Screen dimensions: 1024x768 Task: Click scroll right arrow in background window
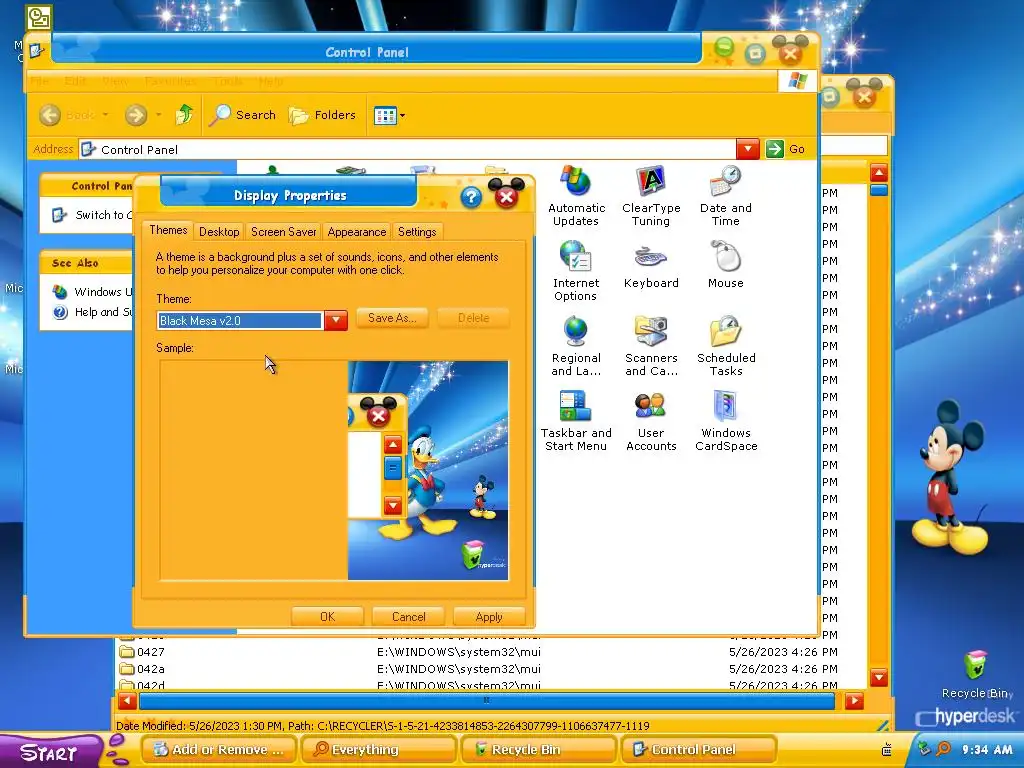coord(854,701)
